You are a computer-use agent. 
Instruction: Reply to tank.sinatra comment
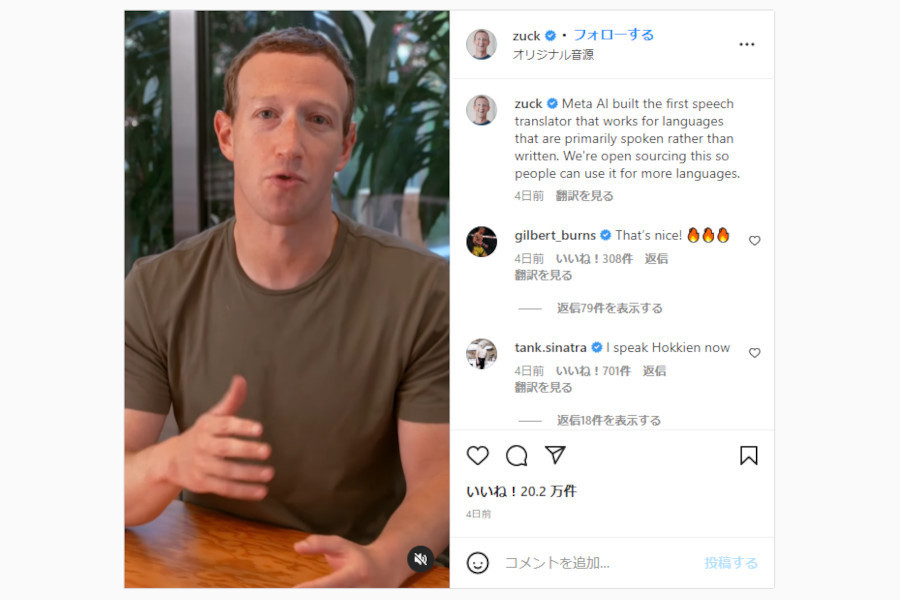tap(654, 370)
